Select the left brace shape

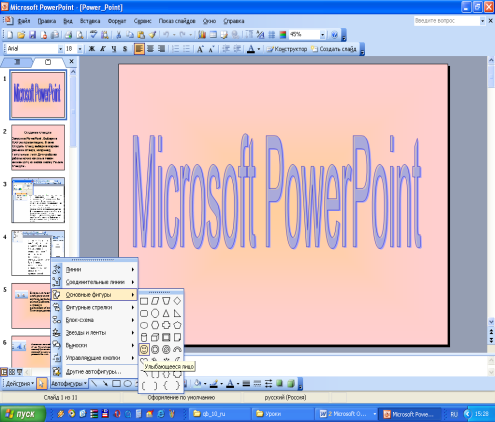point(166,386)
